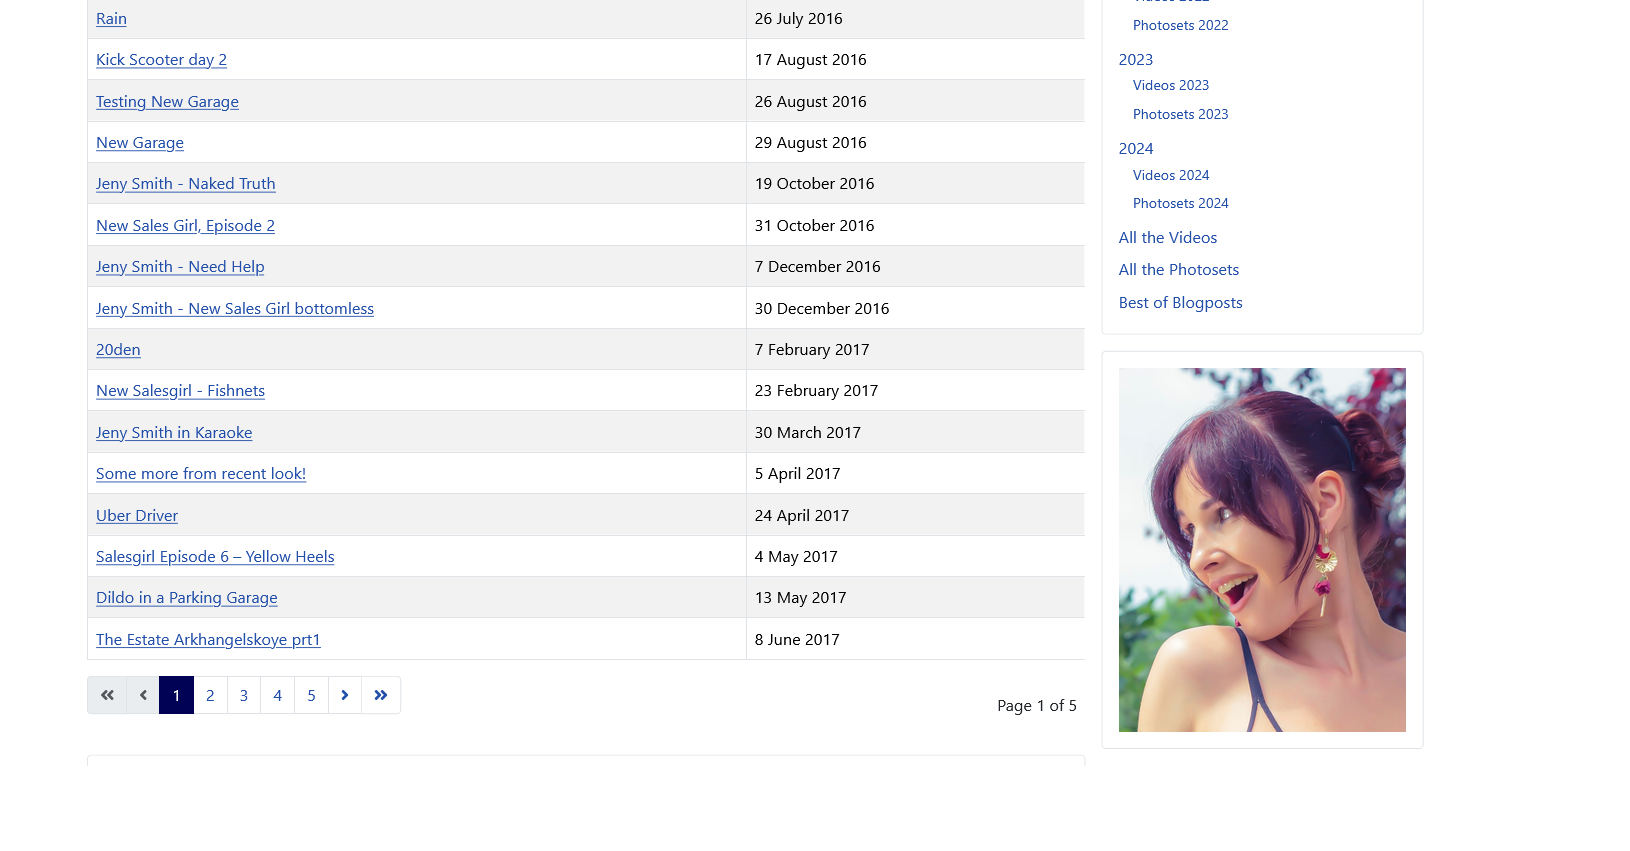Open Some more from recent look! link
This screenshot has height=851, width=1630.
pyautogui.click(x=201, y=474)
